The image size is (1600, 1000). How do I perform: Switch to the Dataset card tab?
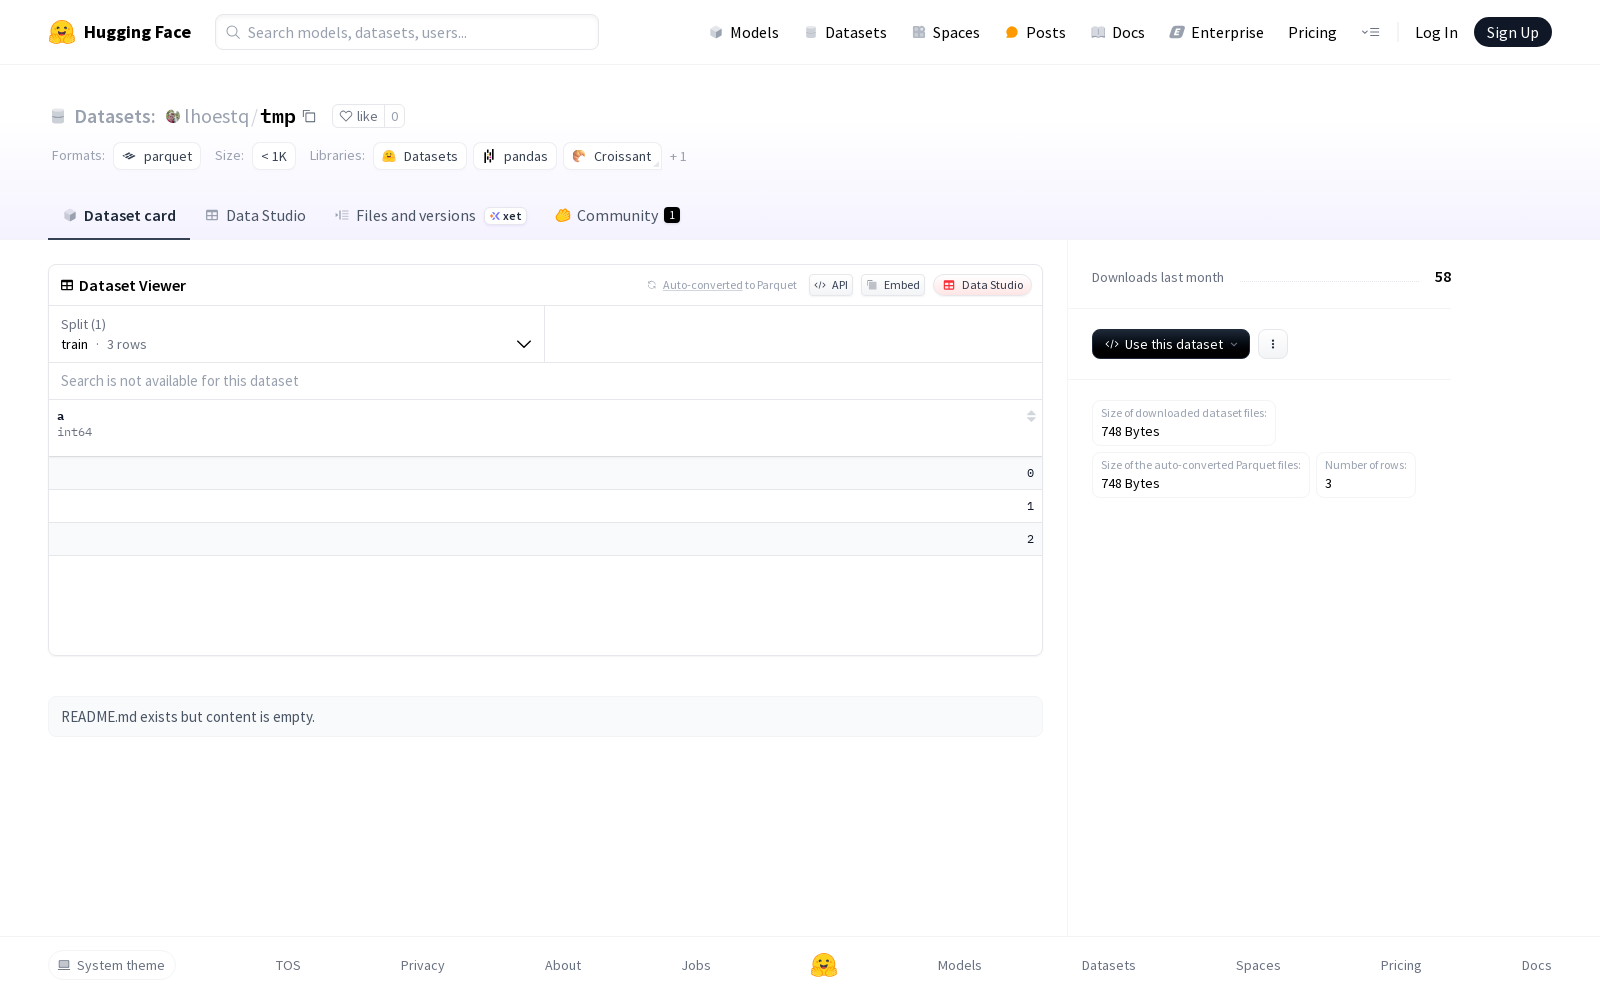pyautogui.click(x=119, y=215)
